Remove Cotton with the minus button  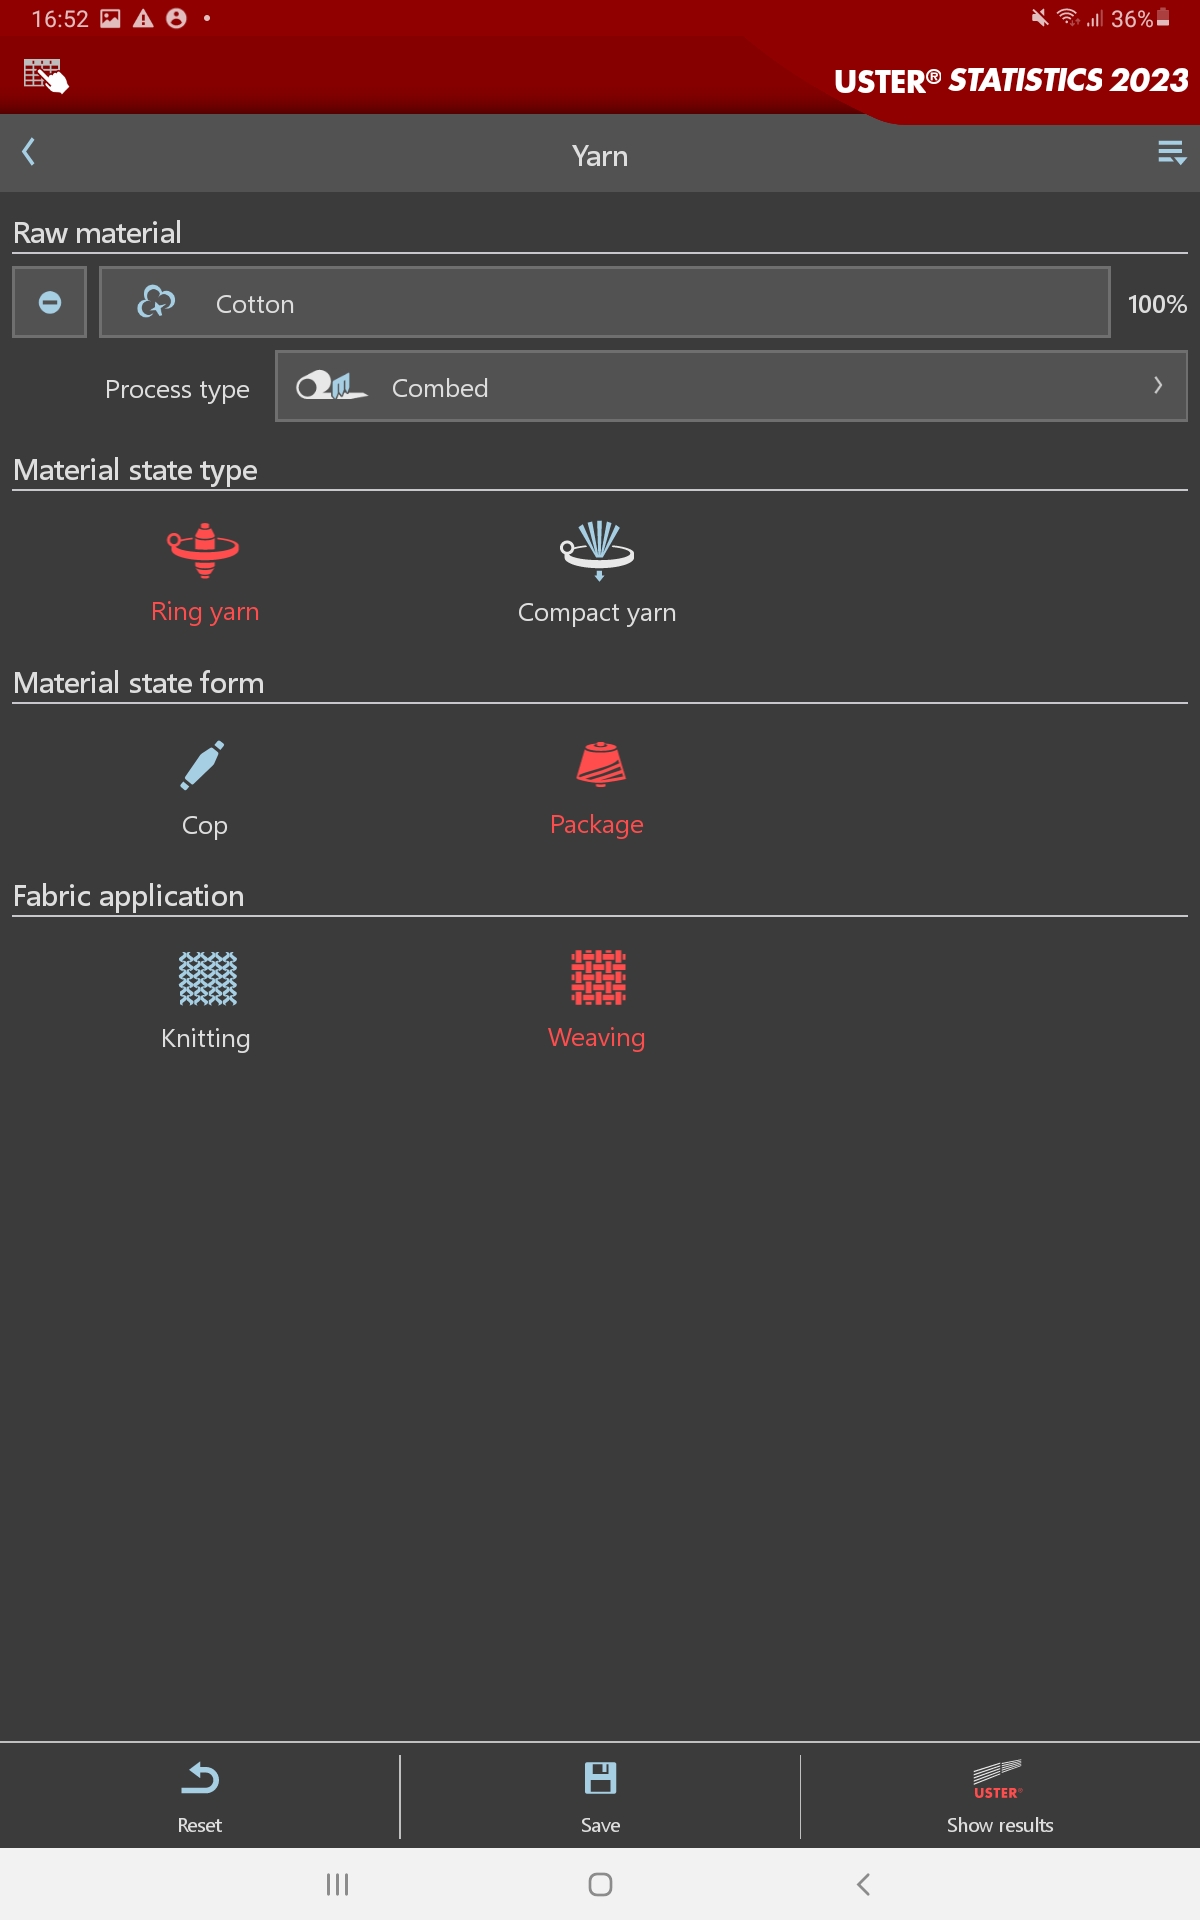(x=49, y=302)
